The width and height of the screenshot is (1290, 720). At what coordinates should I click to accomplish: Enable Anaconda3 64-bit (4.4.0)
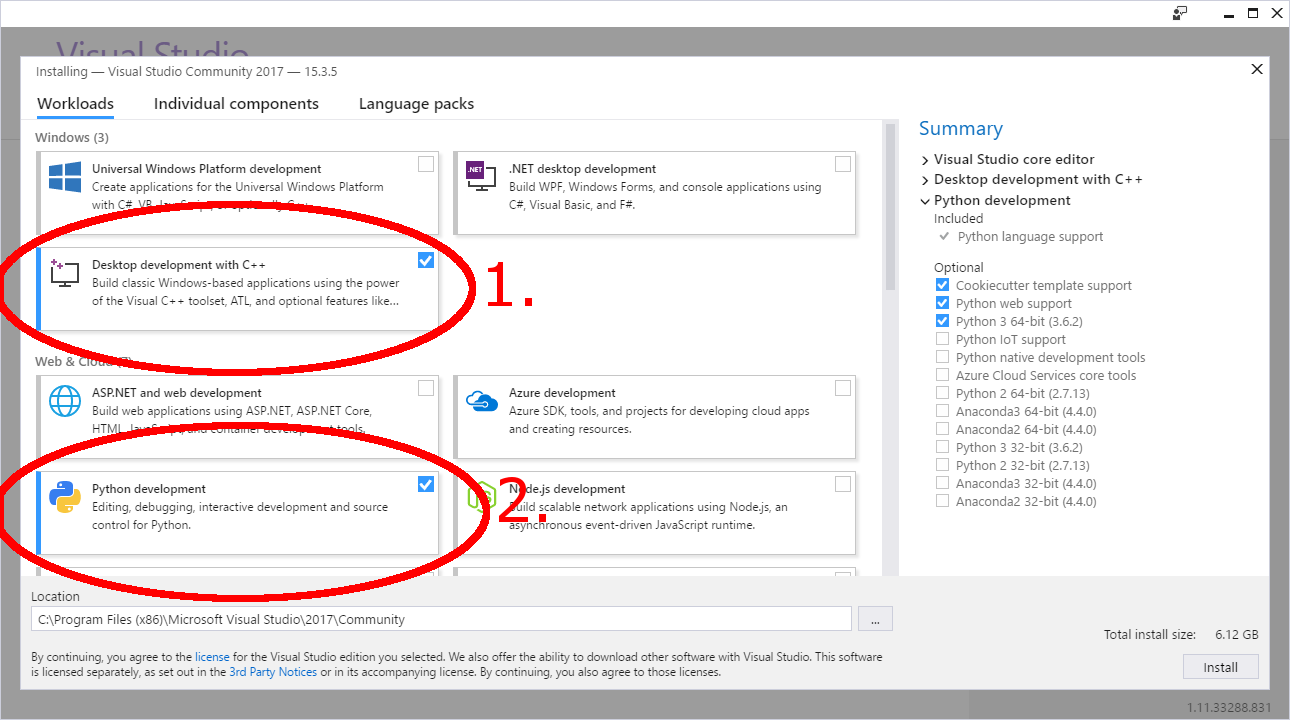click(x=942, y=411)
